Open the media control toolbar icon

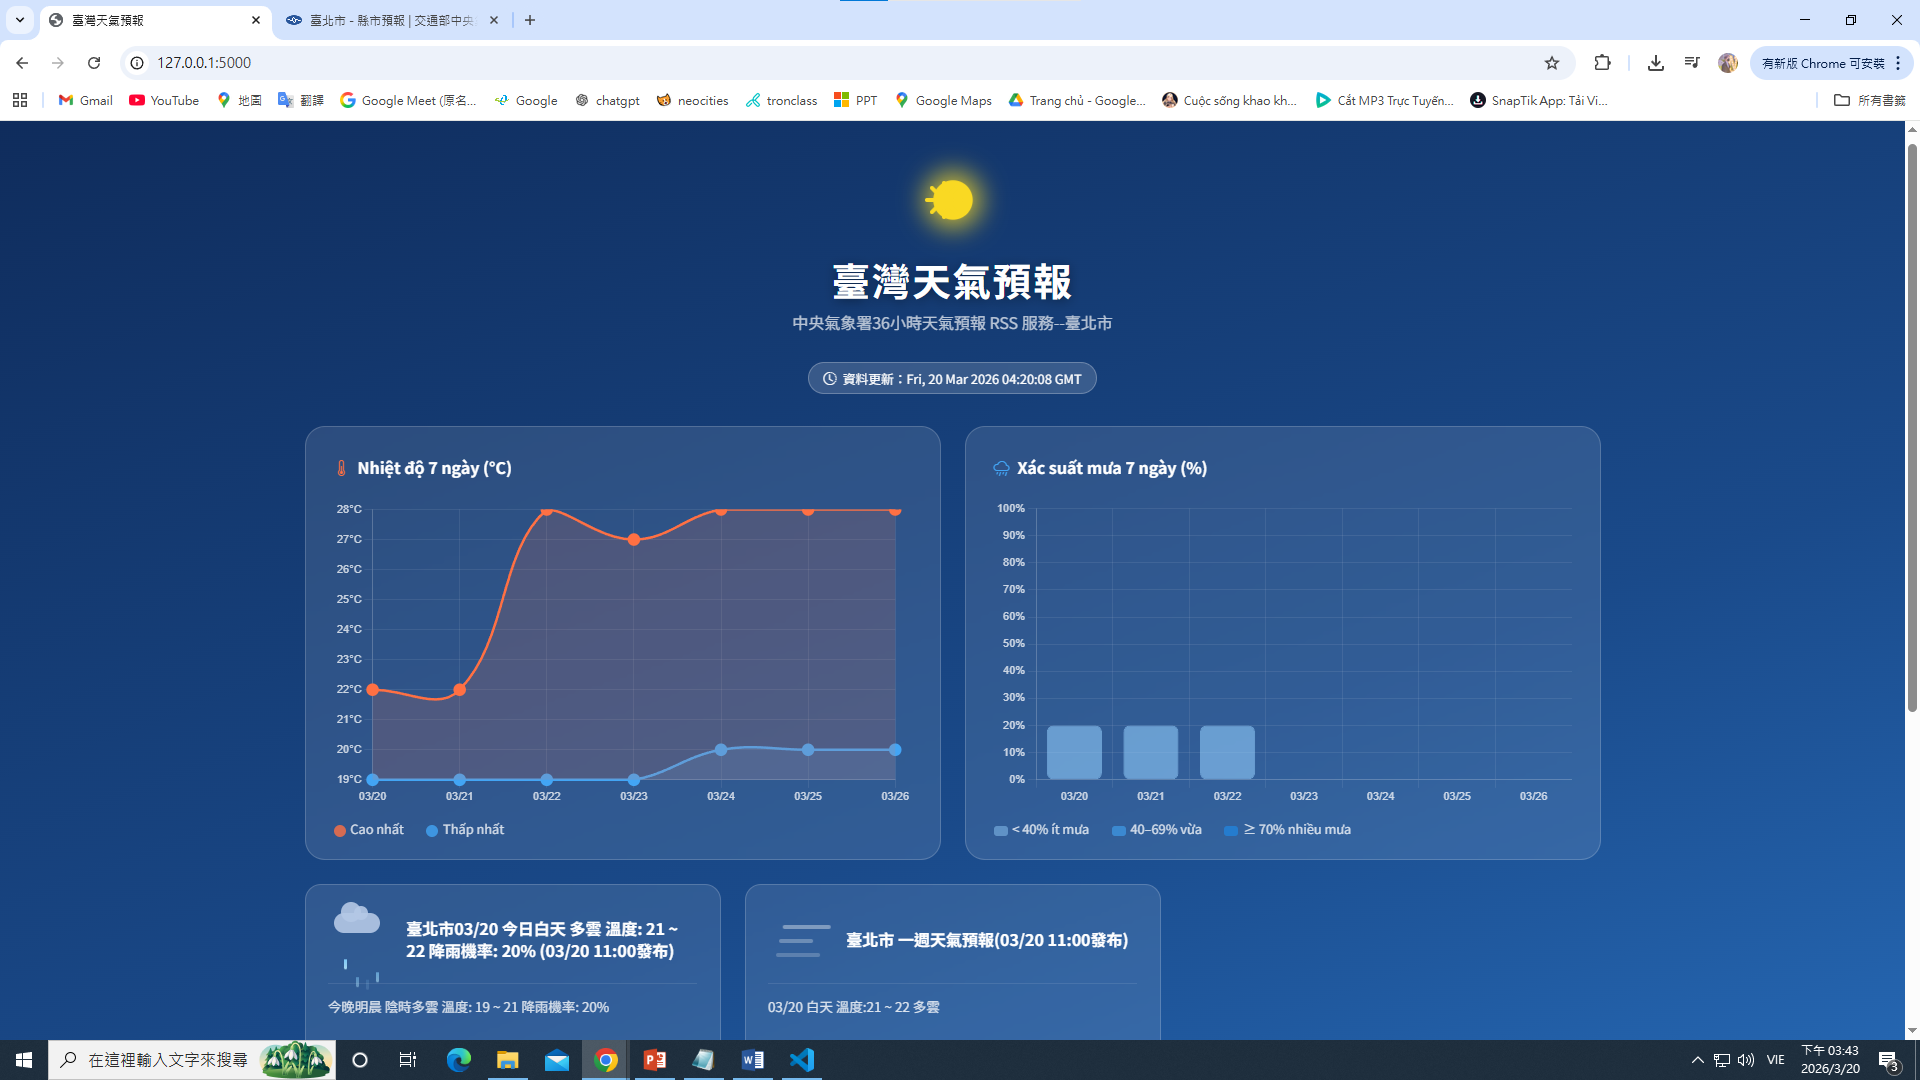tap(1691, 63)
